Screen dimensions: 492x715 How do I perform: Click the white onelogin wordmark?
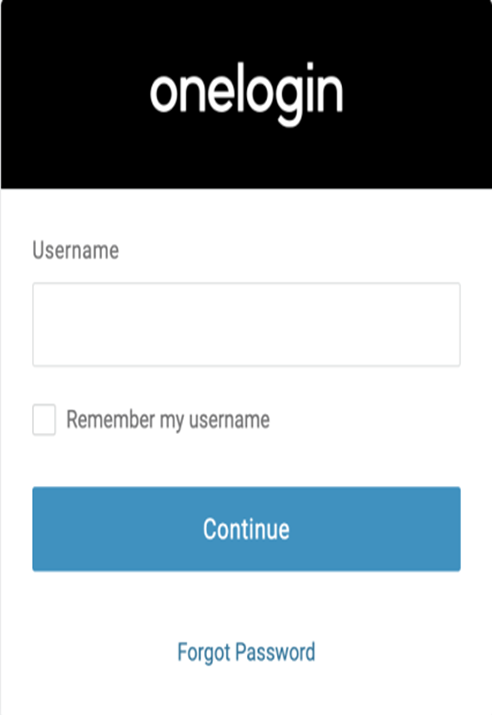click(x=246, y=93)
